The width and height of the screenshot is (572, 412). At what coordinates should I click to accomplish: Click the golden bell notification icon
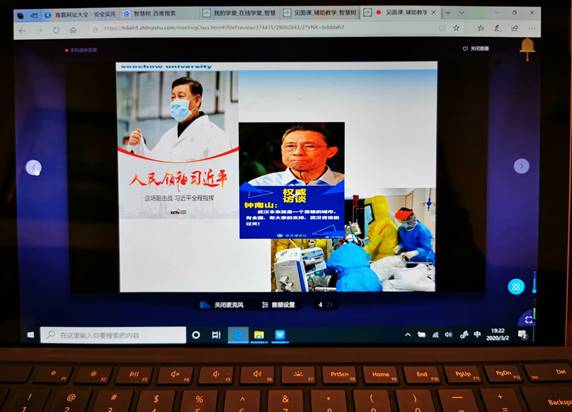[x=527, y=49]
